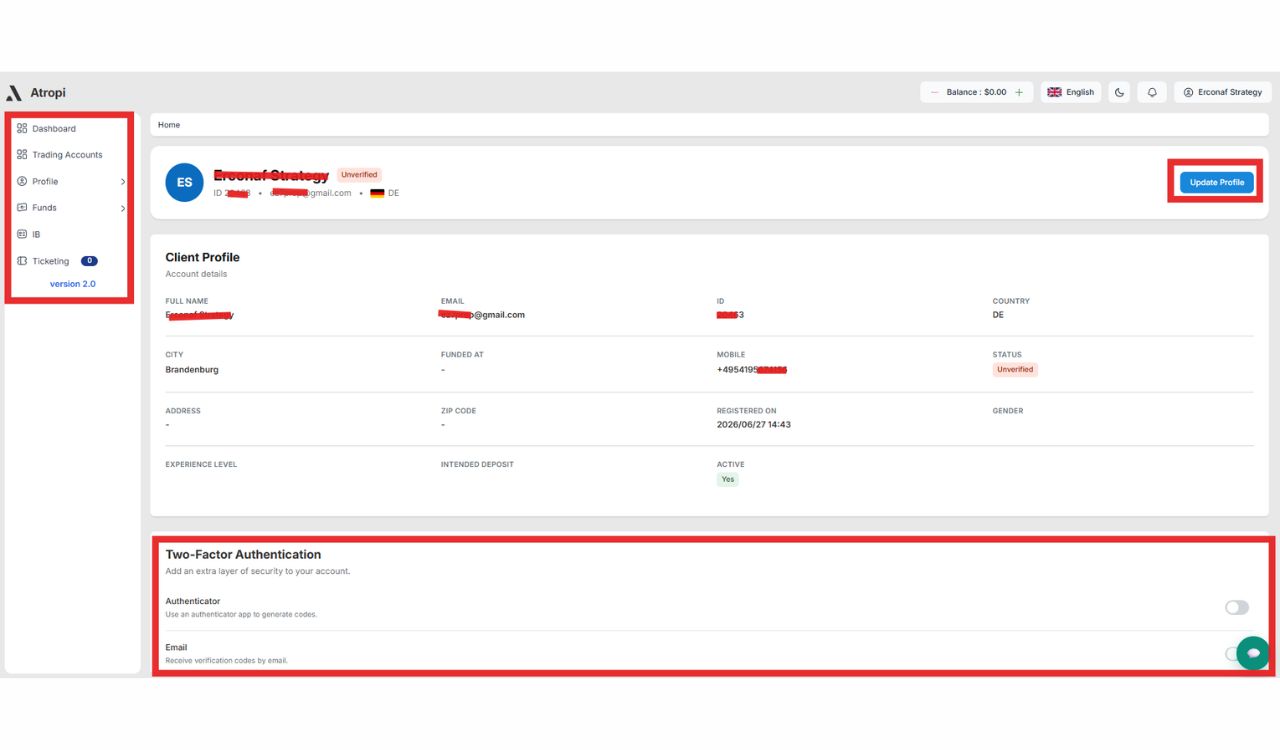Click the Client Profile heading
The image size is (1280, 750).
[203, 257]
